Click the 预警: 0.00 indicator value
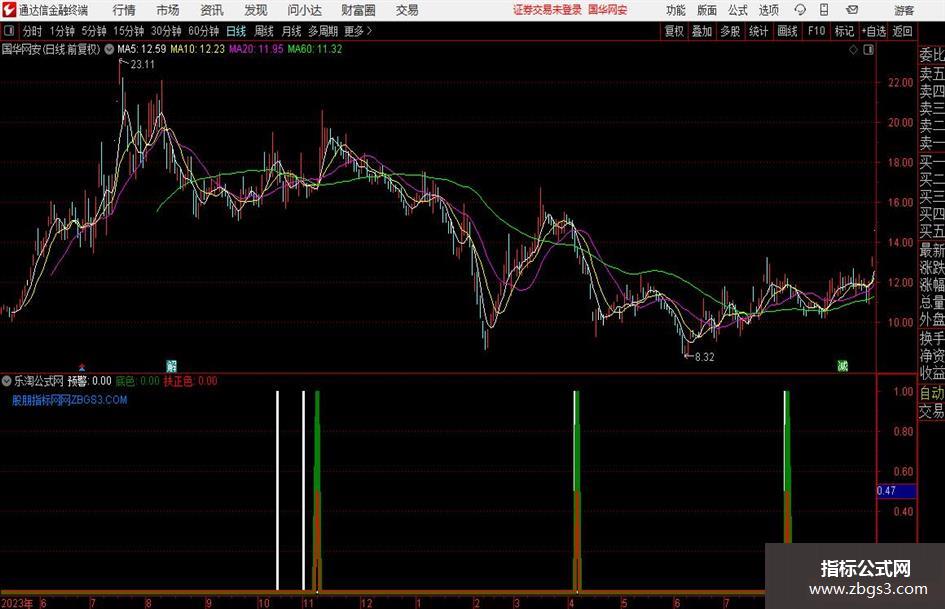 coord(89,381)
